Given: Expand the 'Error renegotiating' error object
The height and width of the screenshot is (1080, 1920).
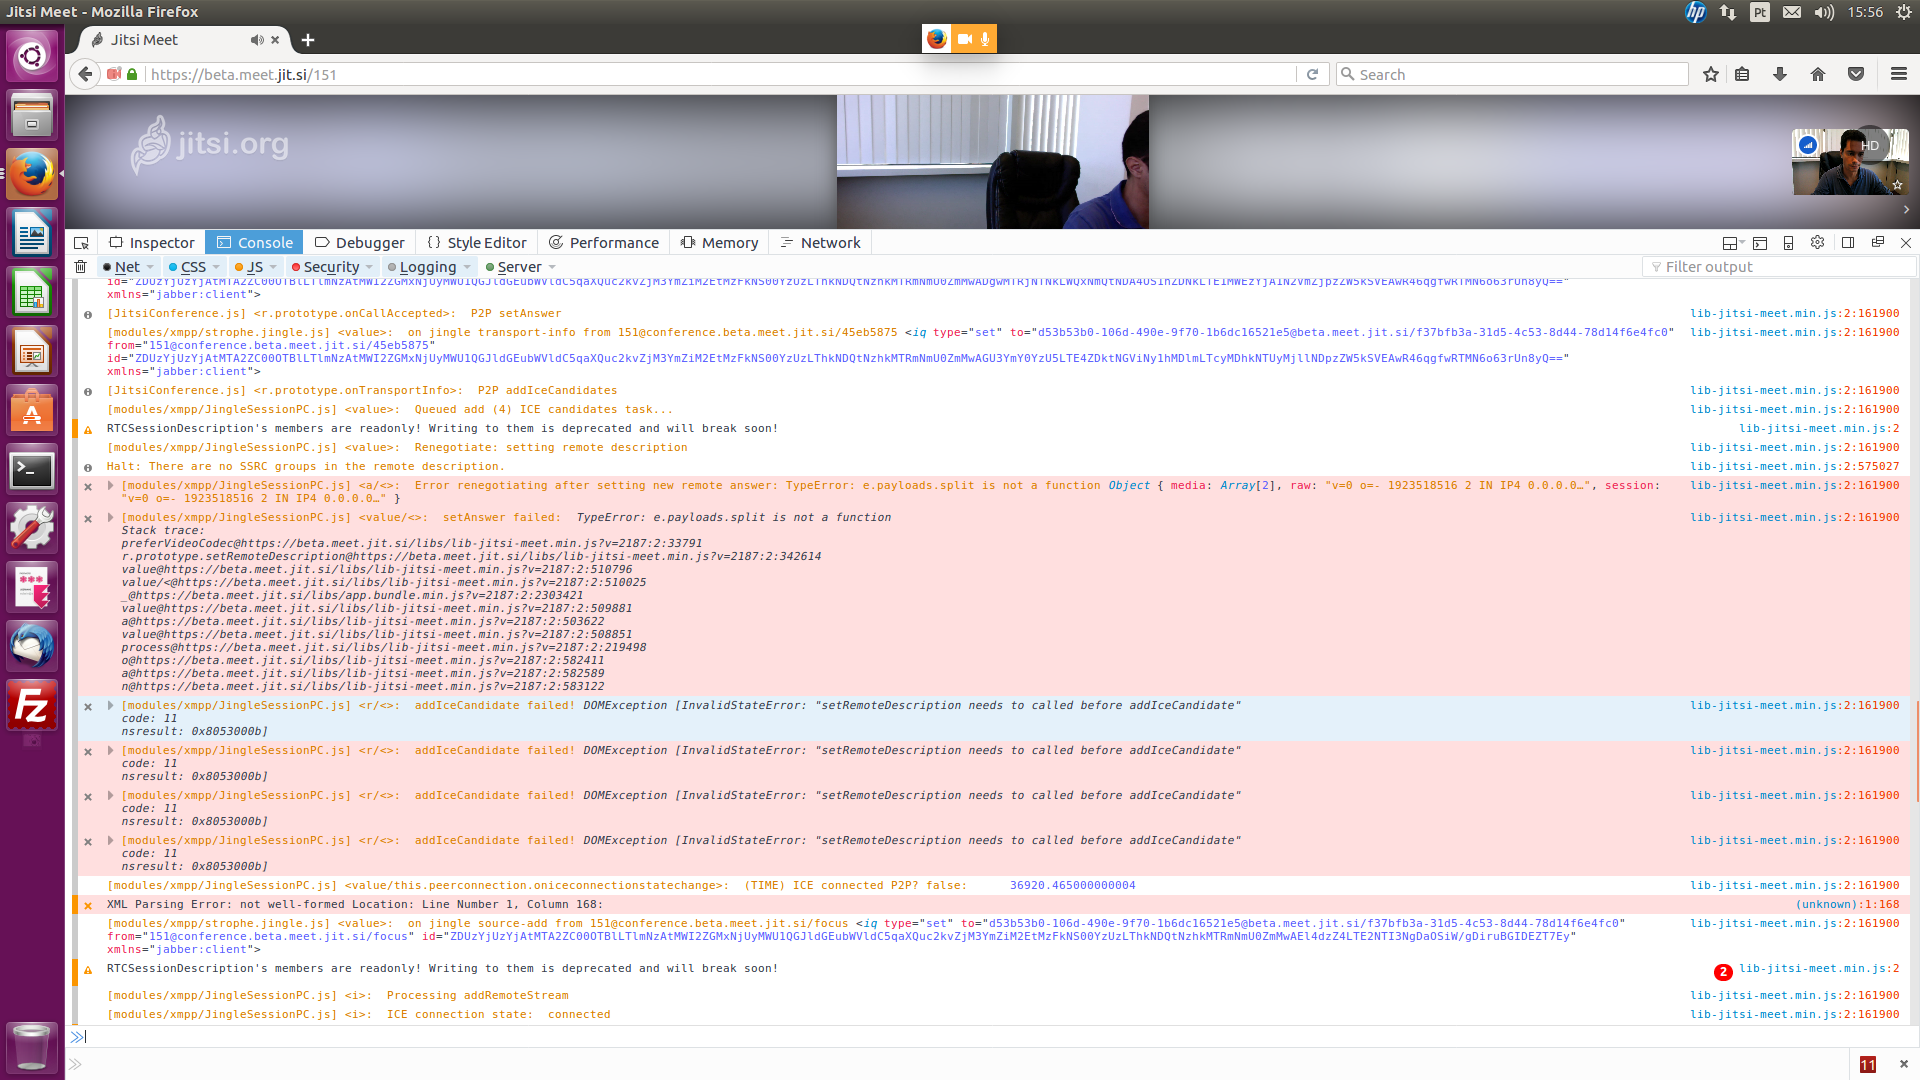Looking at the screenshot, I should (111, 486).
